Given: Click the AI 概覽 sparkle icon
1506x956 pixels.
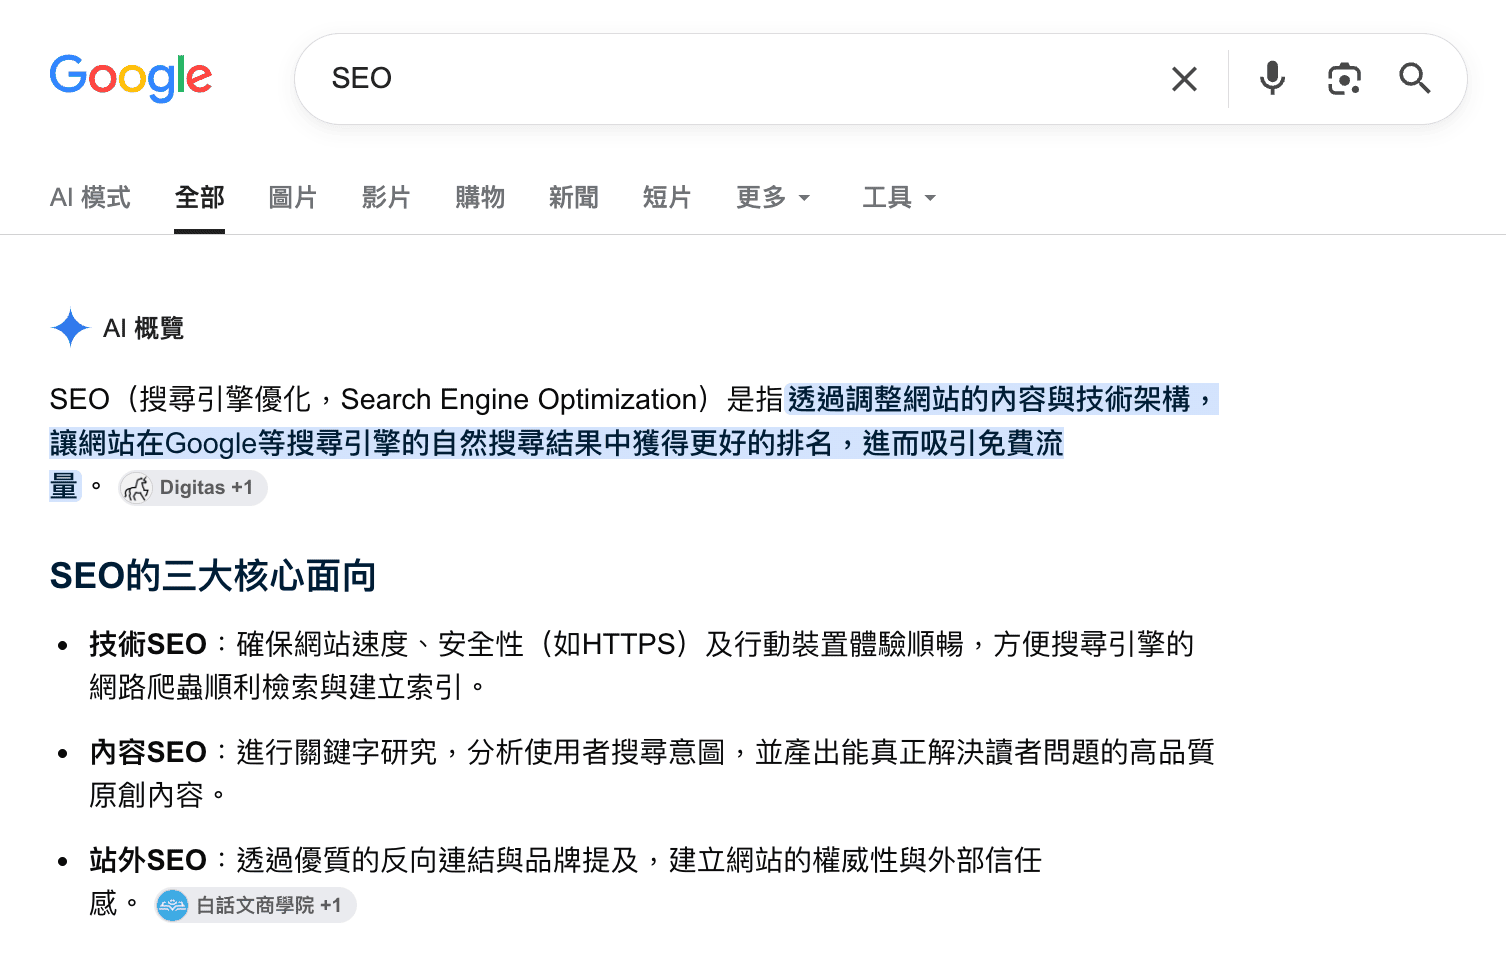Looking at the screenshot, I should (x=70, y=328).
